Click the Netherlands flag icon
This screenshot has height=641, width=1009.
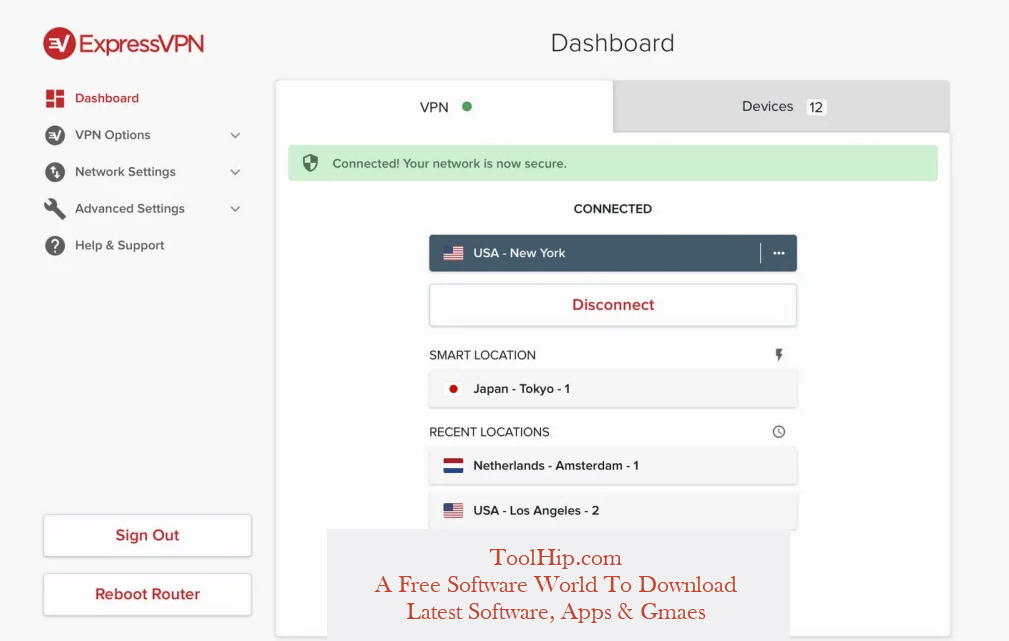453,465
